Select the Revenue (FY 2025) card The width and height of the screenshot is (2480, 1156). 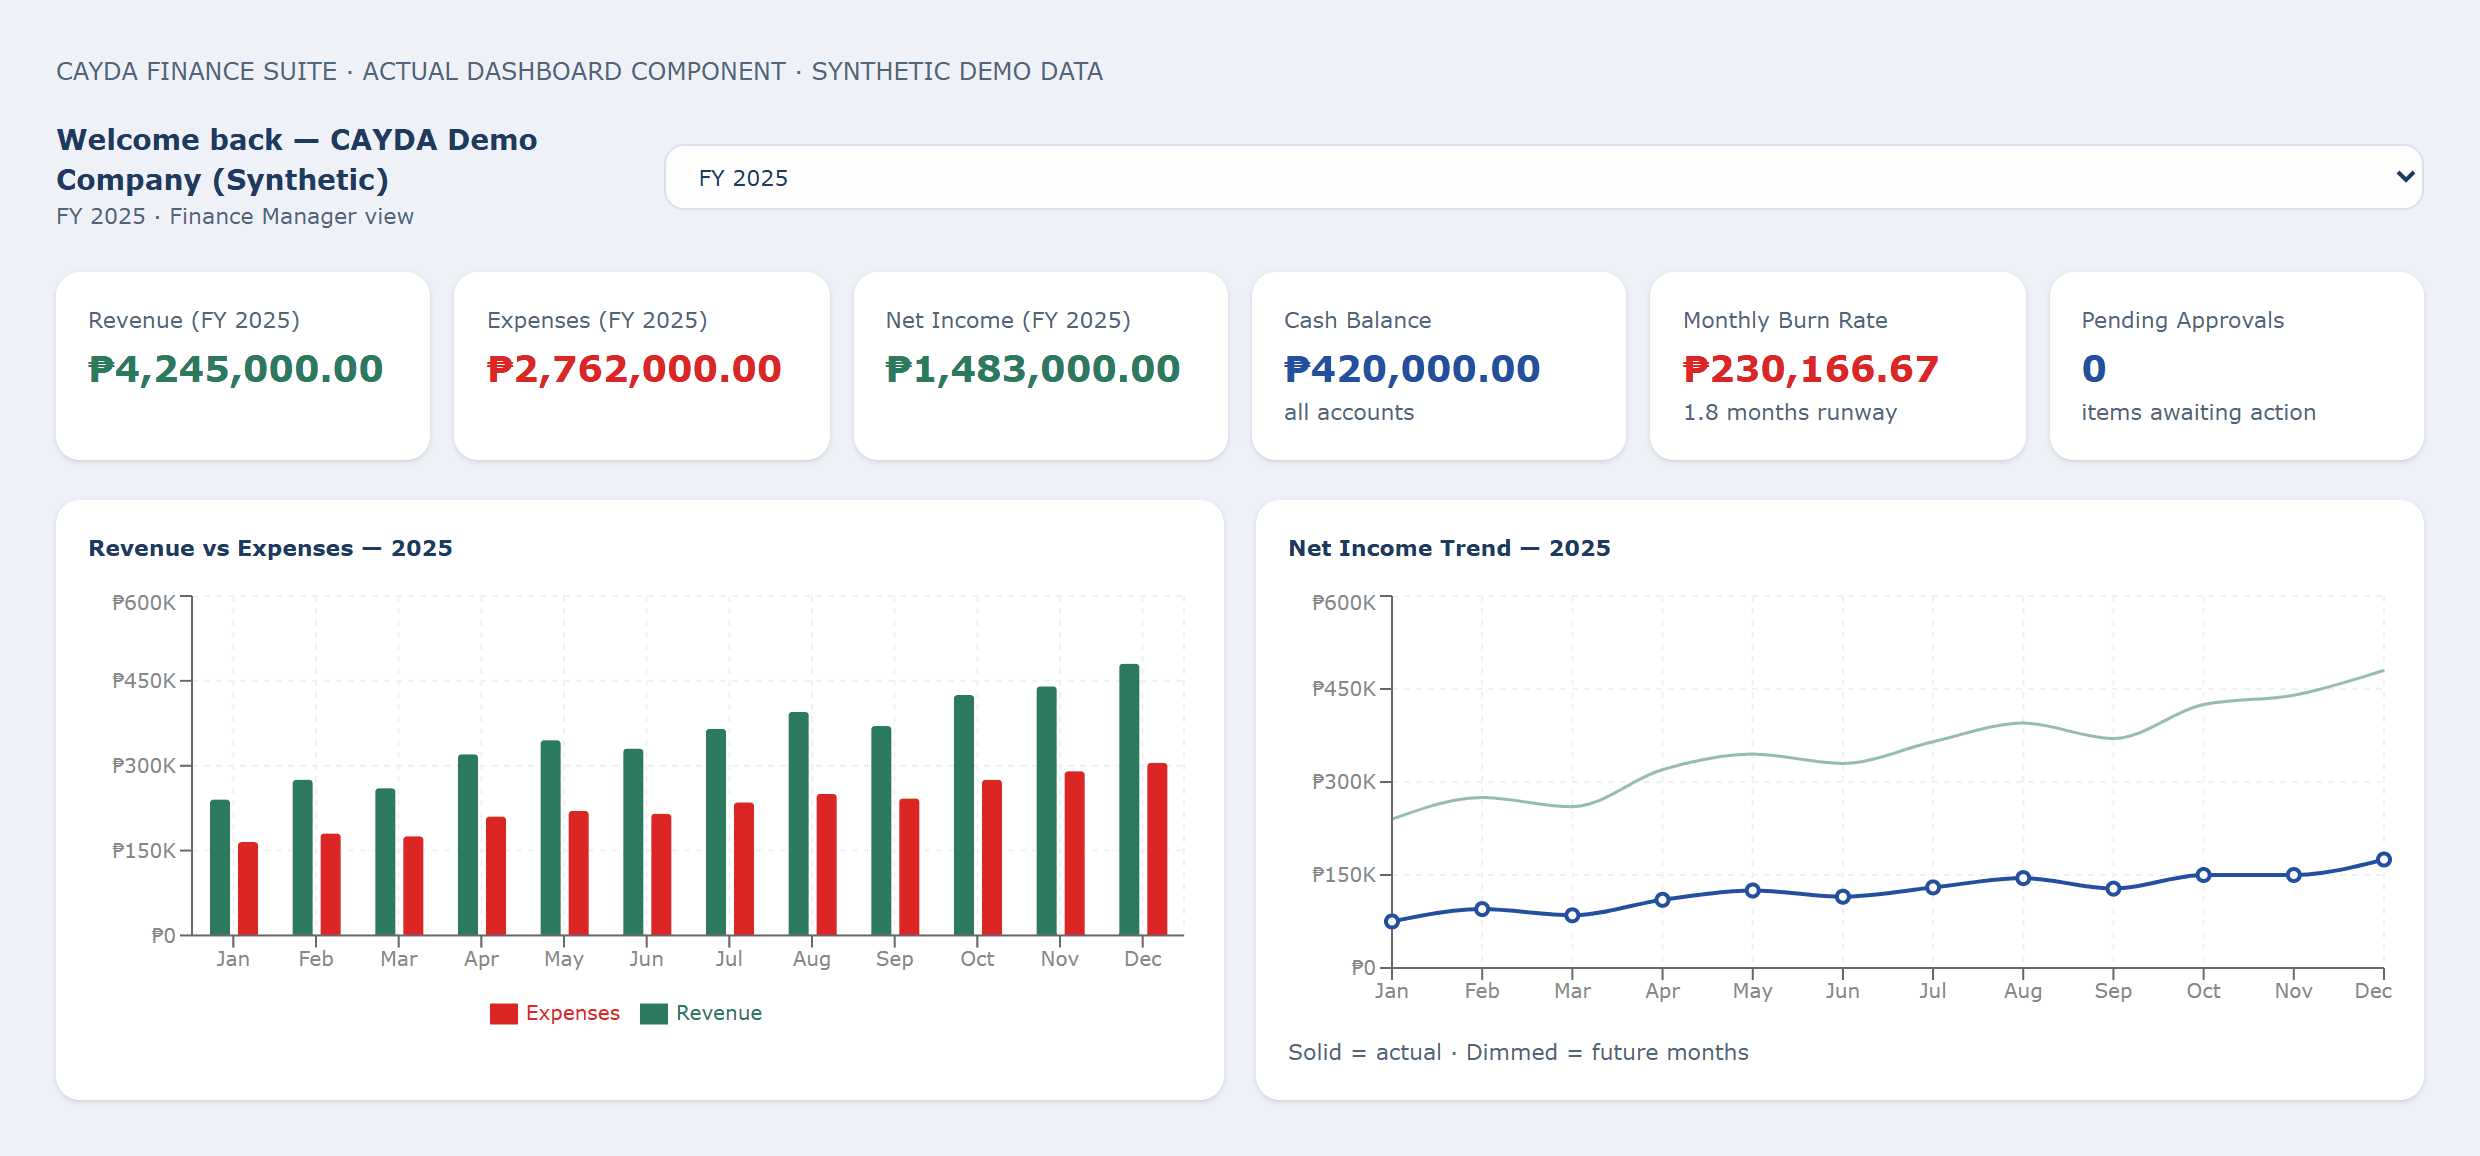tap(243, 366)
